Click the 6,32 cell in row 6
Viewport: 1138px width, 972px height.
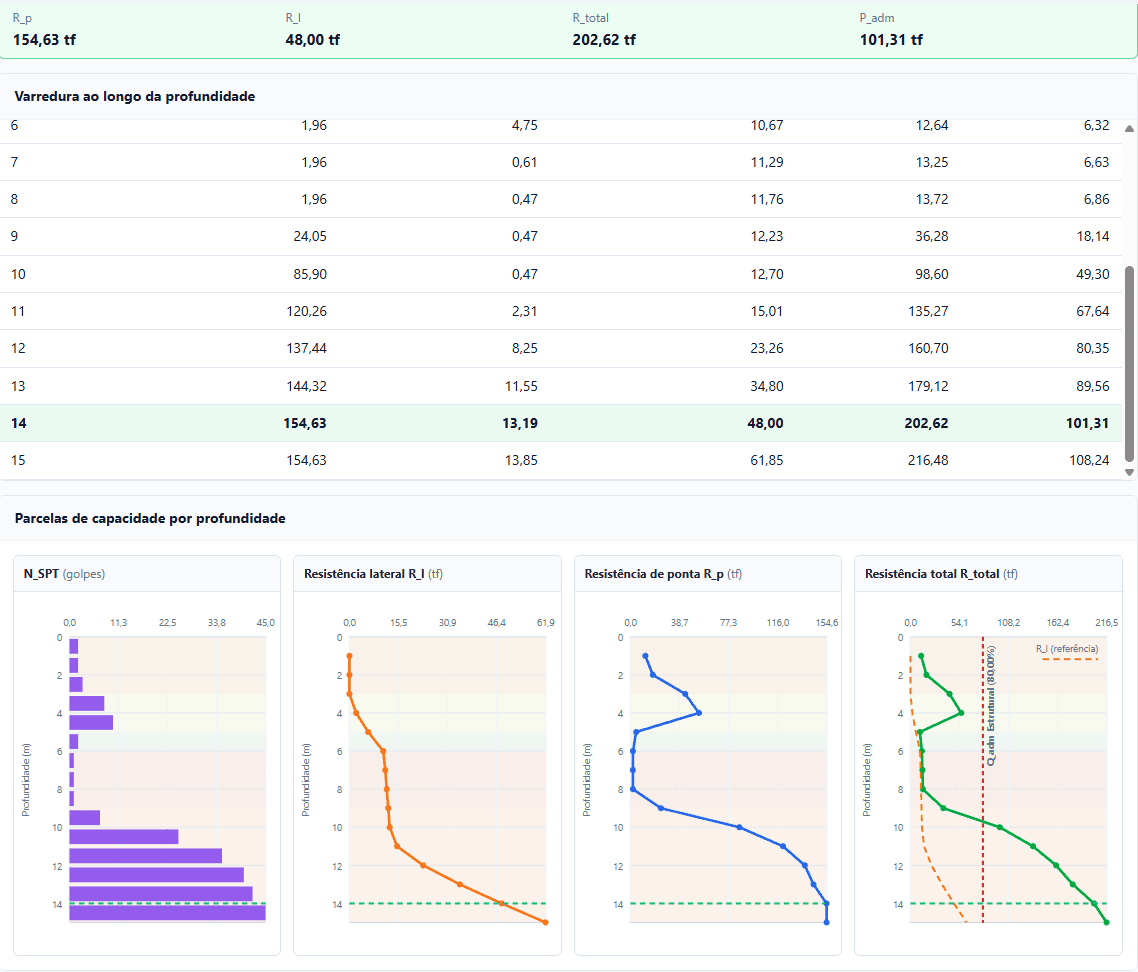tap(1097, 126)
